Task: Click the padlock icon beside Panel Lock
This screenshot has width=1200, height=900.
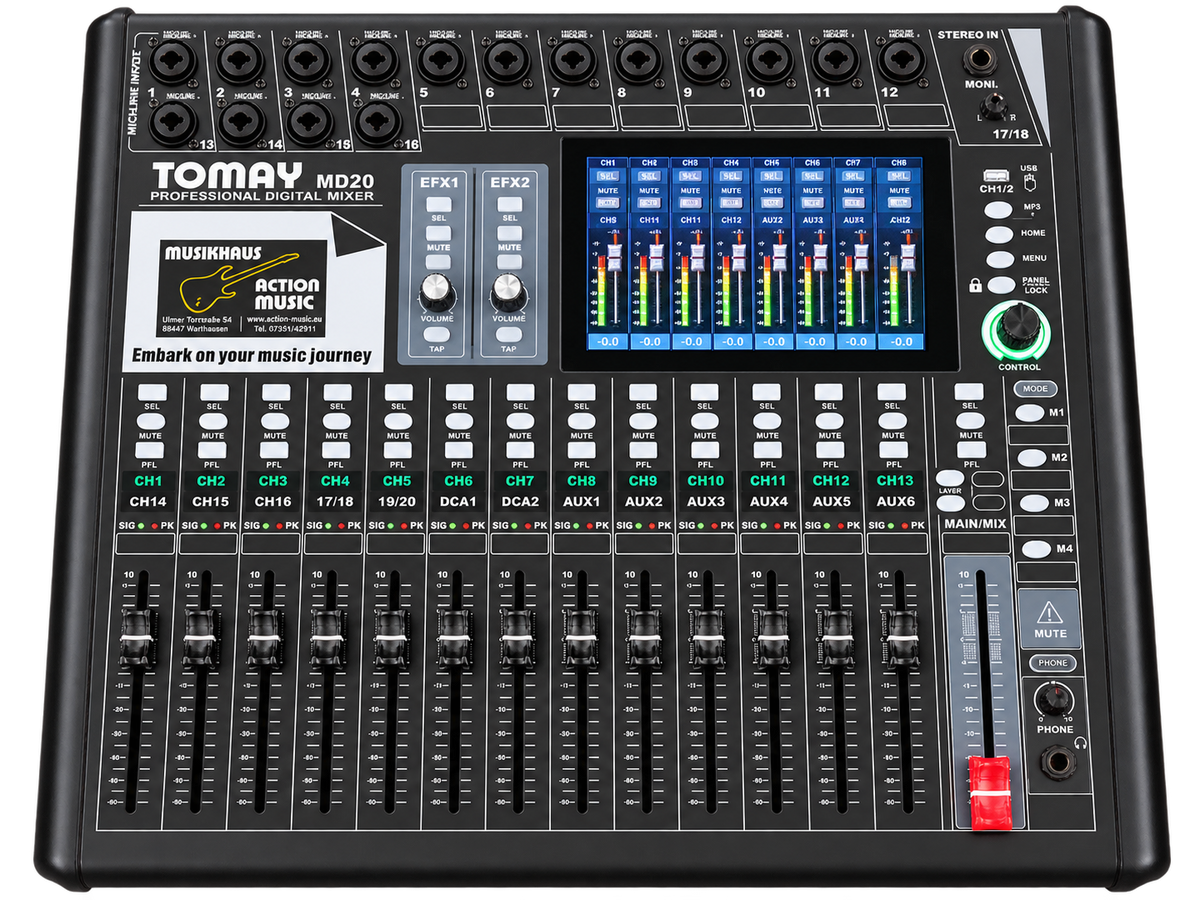Action: (x=975, y=286)
